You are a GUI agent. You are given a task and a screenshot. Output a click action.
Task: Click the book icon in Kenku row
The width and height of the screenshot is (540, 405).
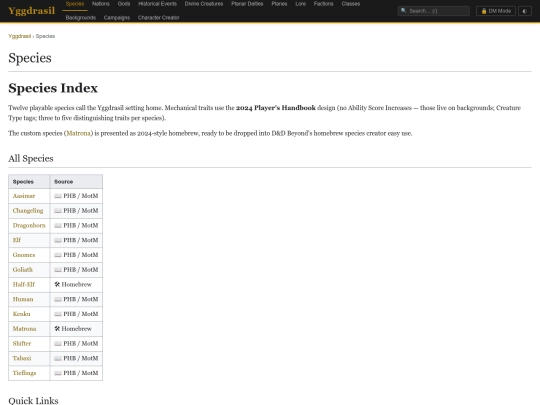[58, 314]
